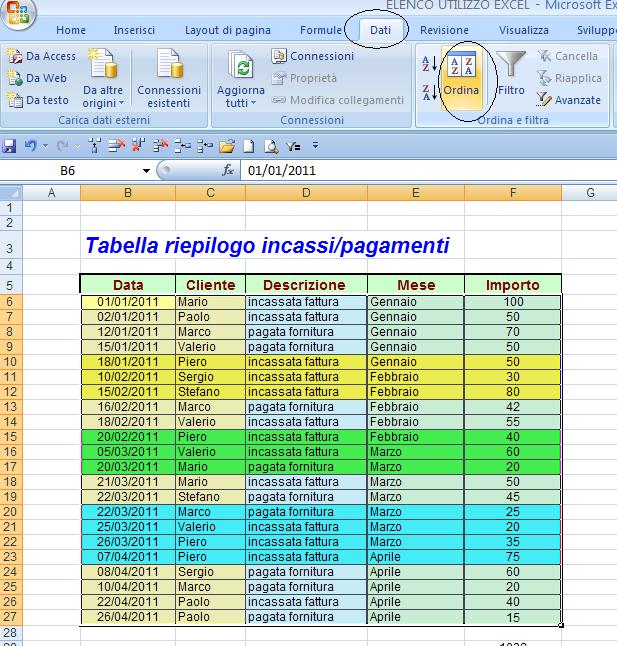
Task: Select the Sergio cell in row 11
Action: coord(210,377)
